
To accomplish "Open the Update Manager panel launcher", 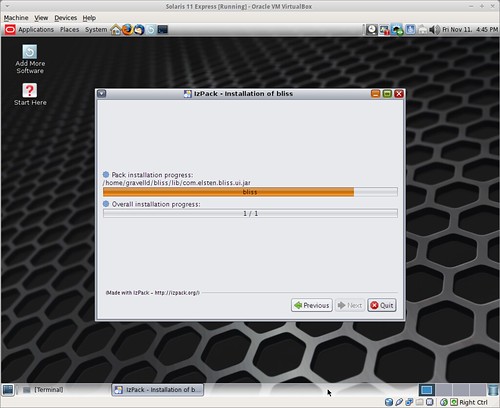I will (151, 30).
